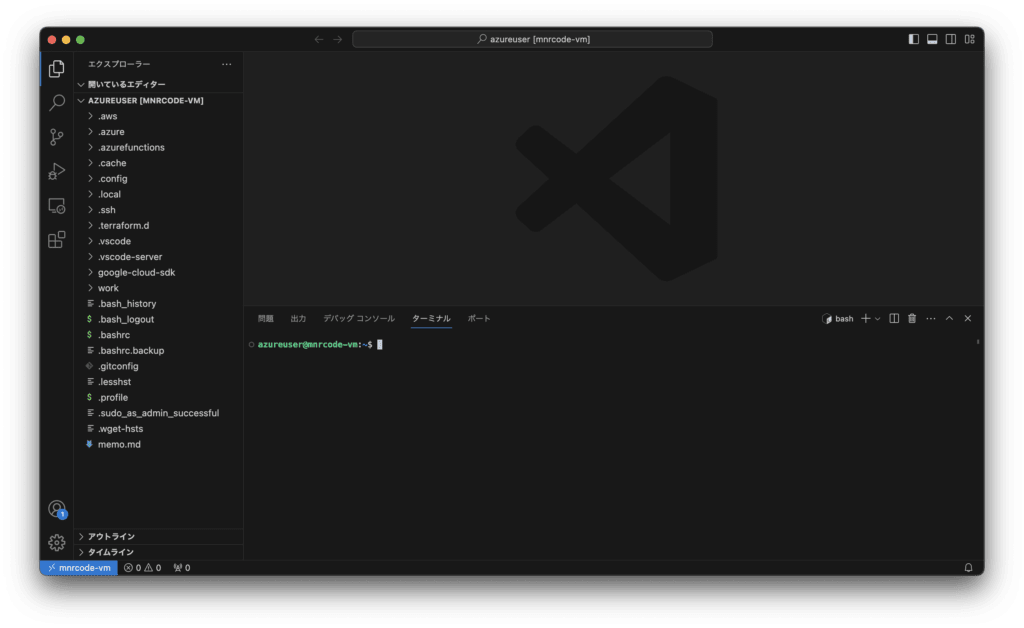Open the Extensions view icon

(x=57, y=240)
